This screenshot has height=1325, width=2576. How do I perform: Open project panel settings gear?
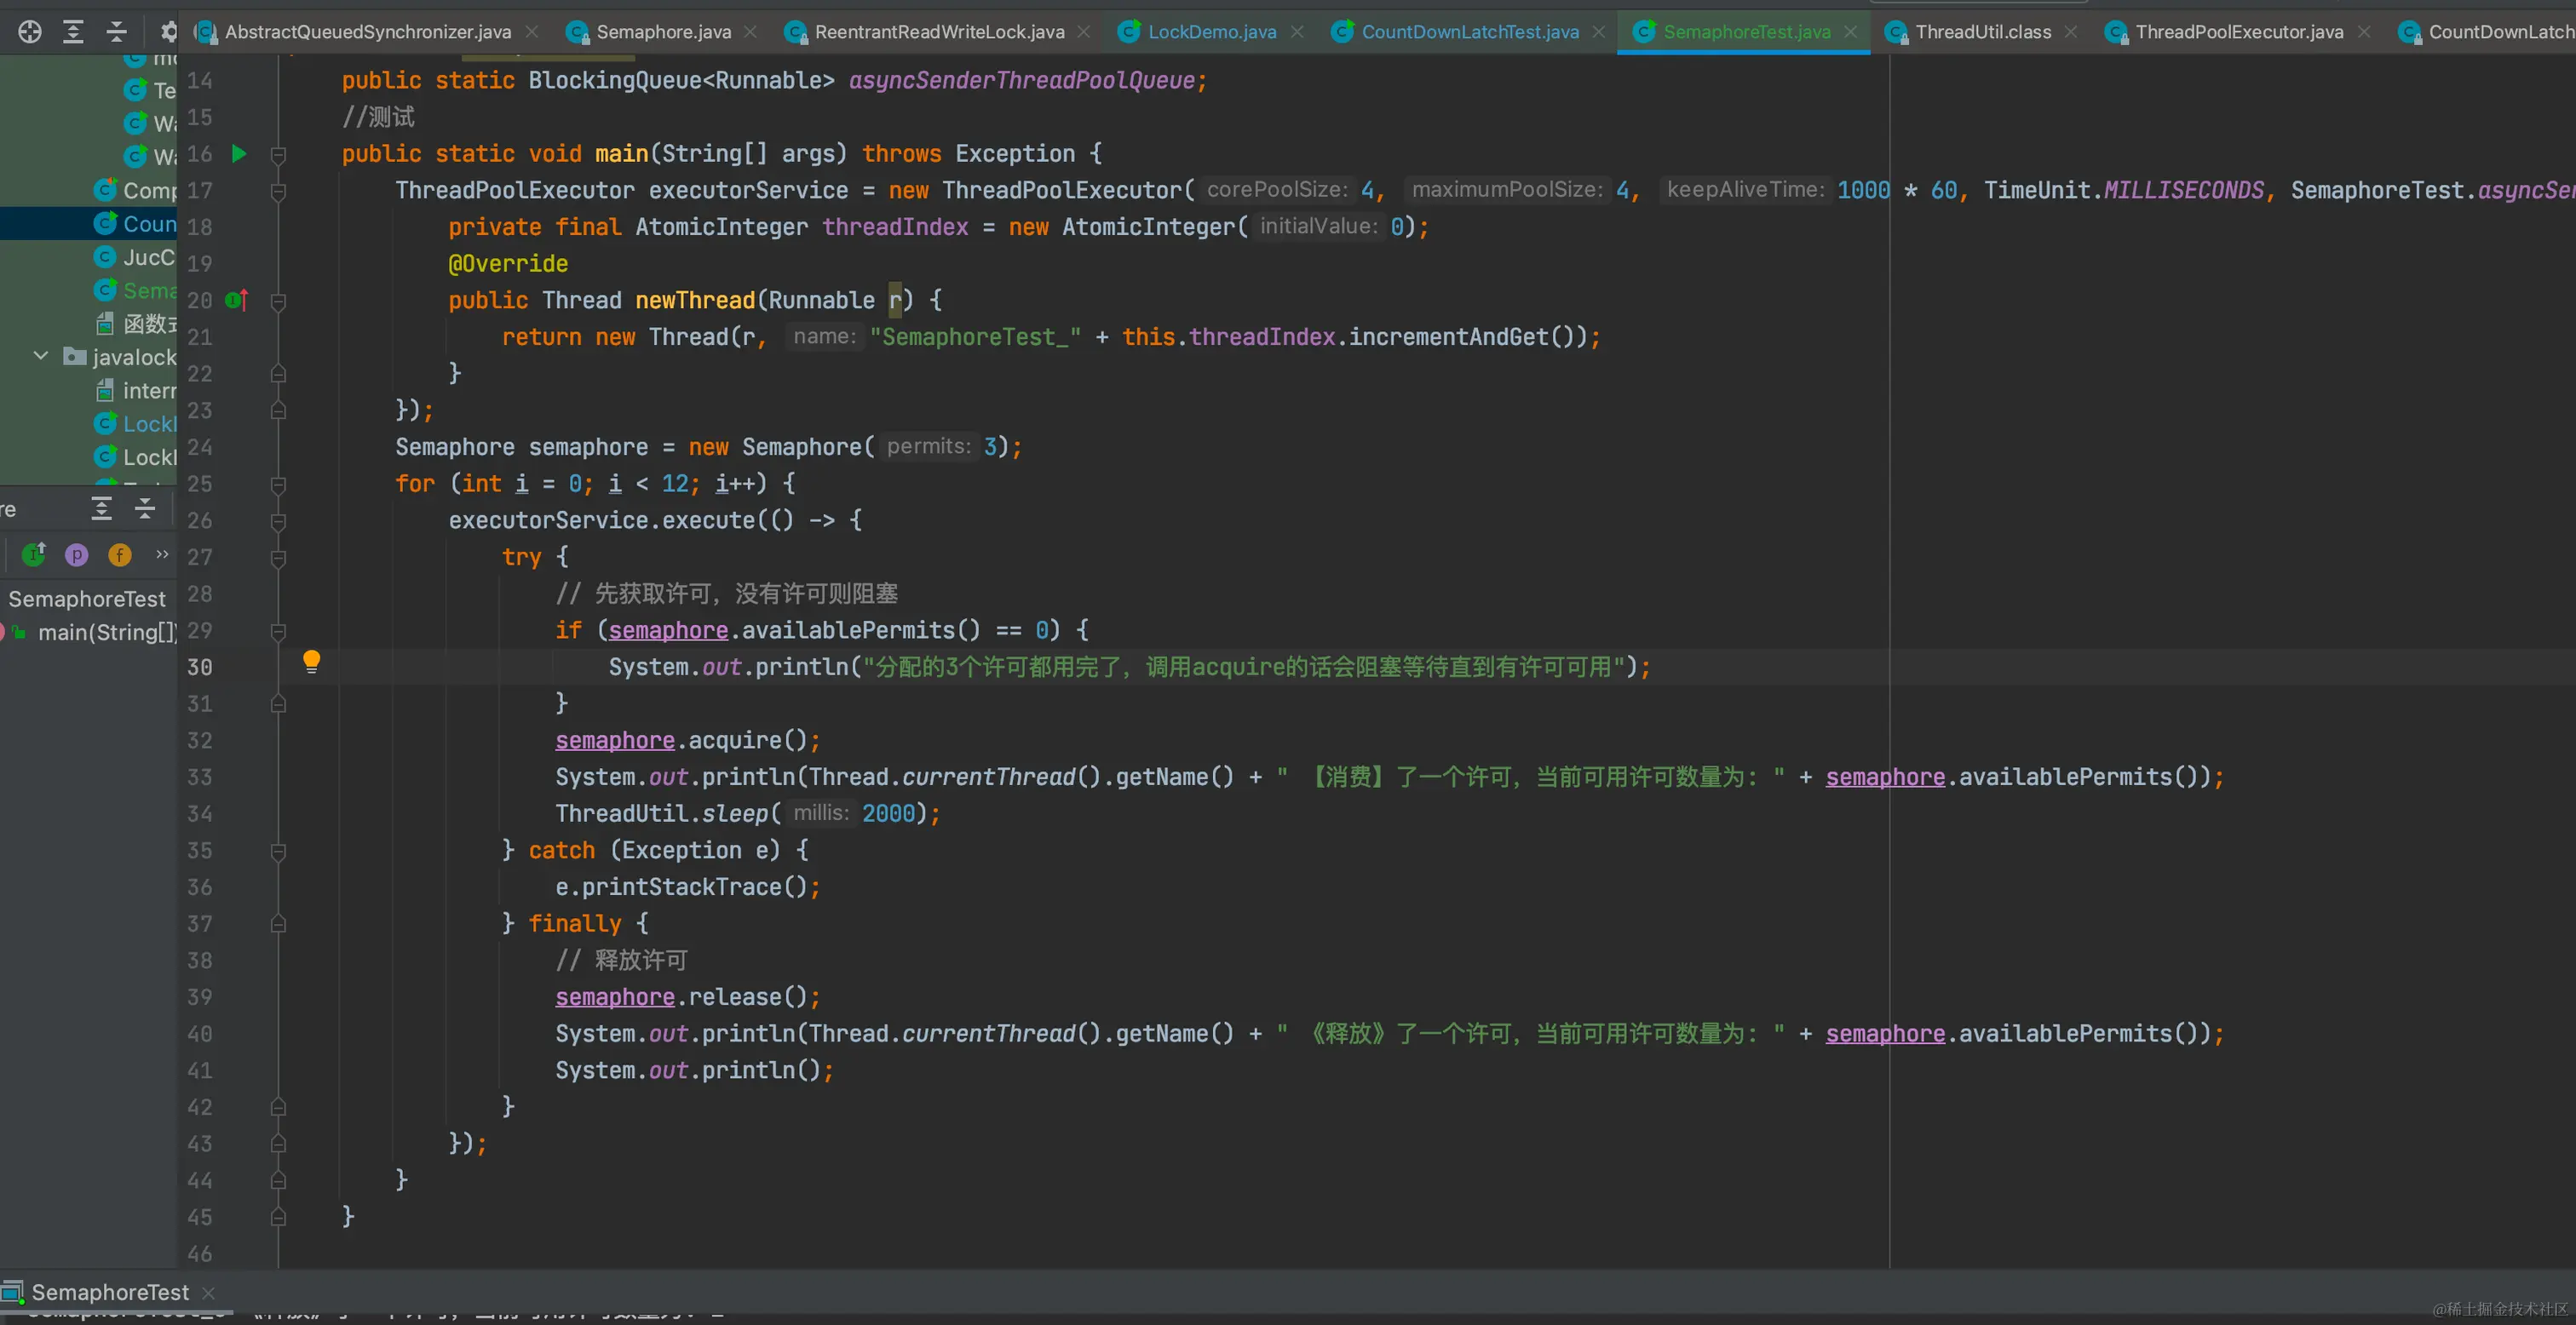coord(168,32)
